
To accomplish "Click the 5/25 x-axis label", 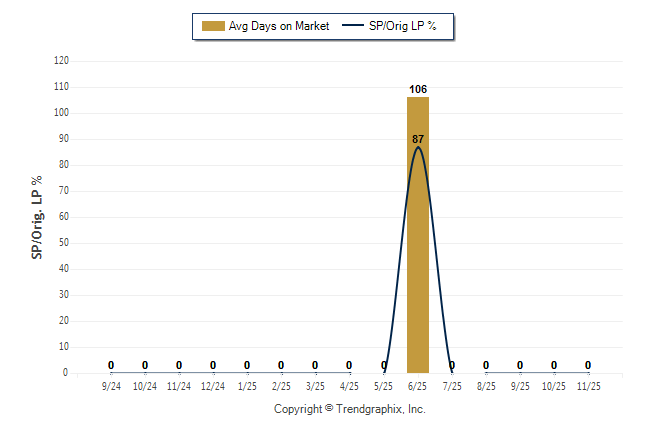I will [x=384, y=385].
